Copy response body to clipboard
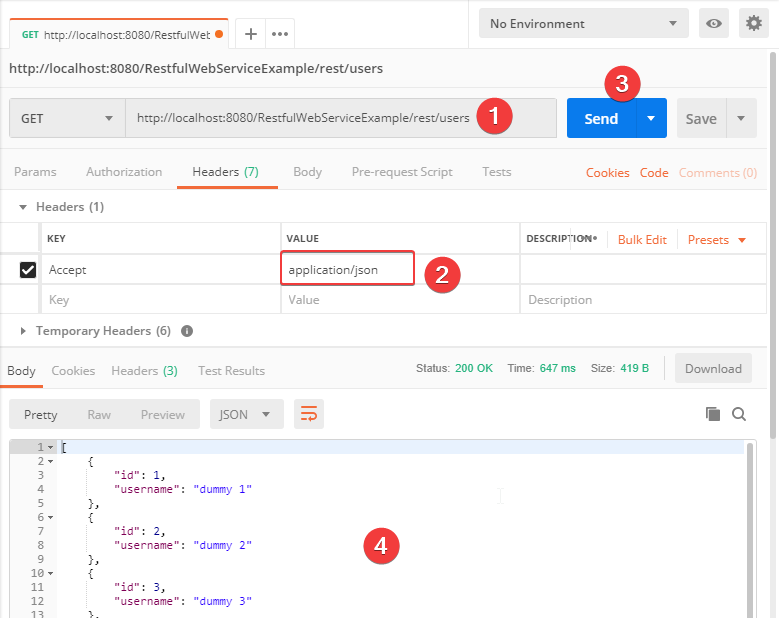 (713, 414)
